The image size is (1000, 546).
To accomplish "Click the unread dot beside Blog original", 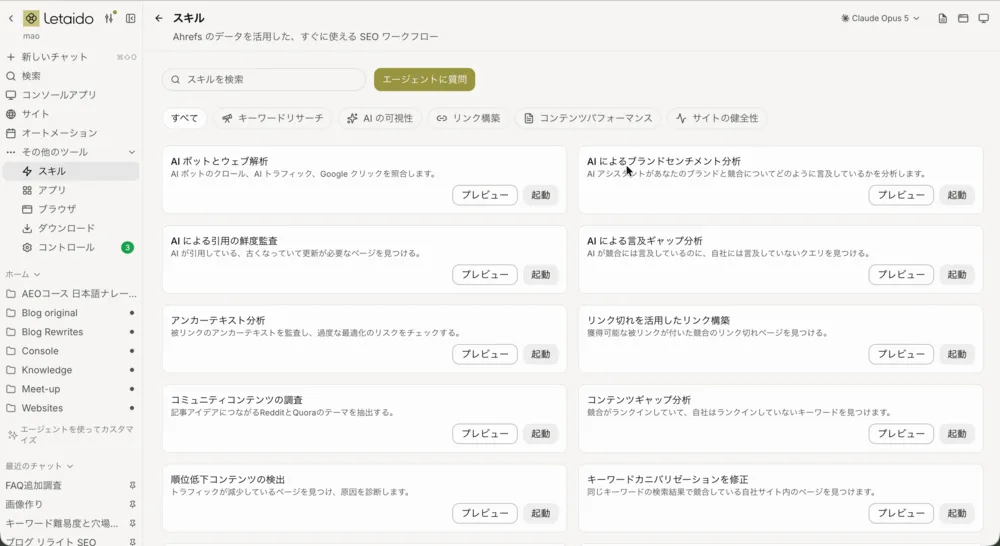I will pyautogui.click(x=132, y=313).
